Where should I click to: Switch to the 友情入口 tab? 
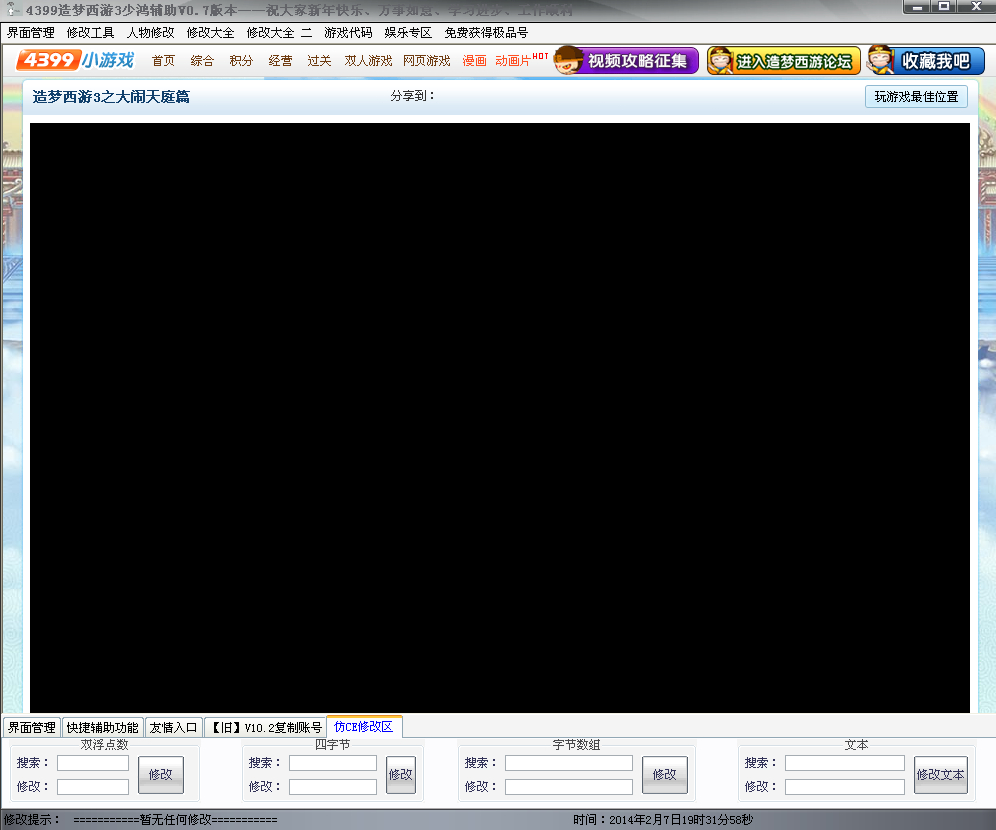[x=174, y=727]
